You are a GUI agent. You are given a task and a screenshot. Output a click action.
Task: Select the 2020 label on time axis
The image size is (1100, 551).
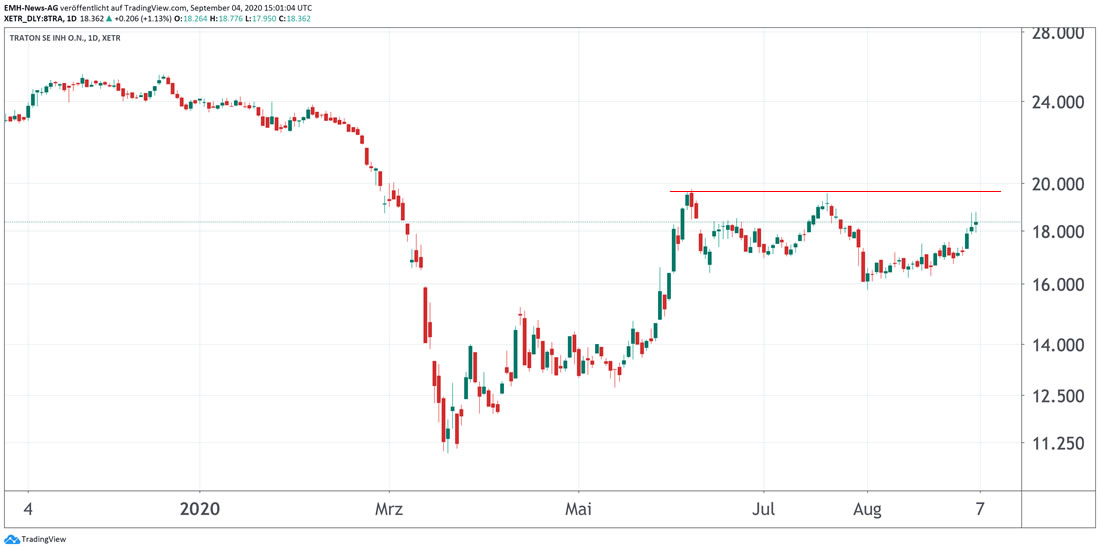[200, 509]
